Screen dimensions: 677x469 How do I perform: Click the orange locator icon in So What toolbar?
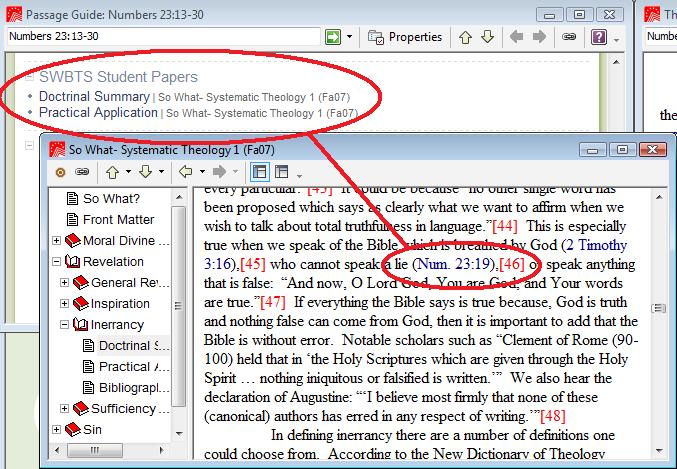[x=59, y=172]
